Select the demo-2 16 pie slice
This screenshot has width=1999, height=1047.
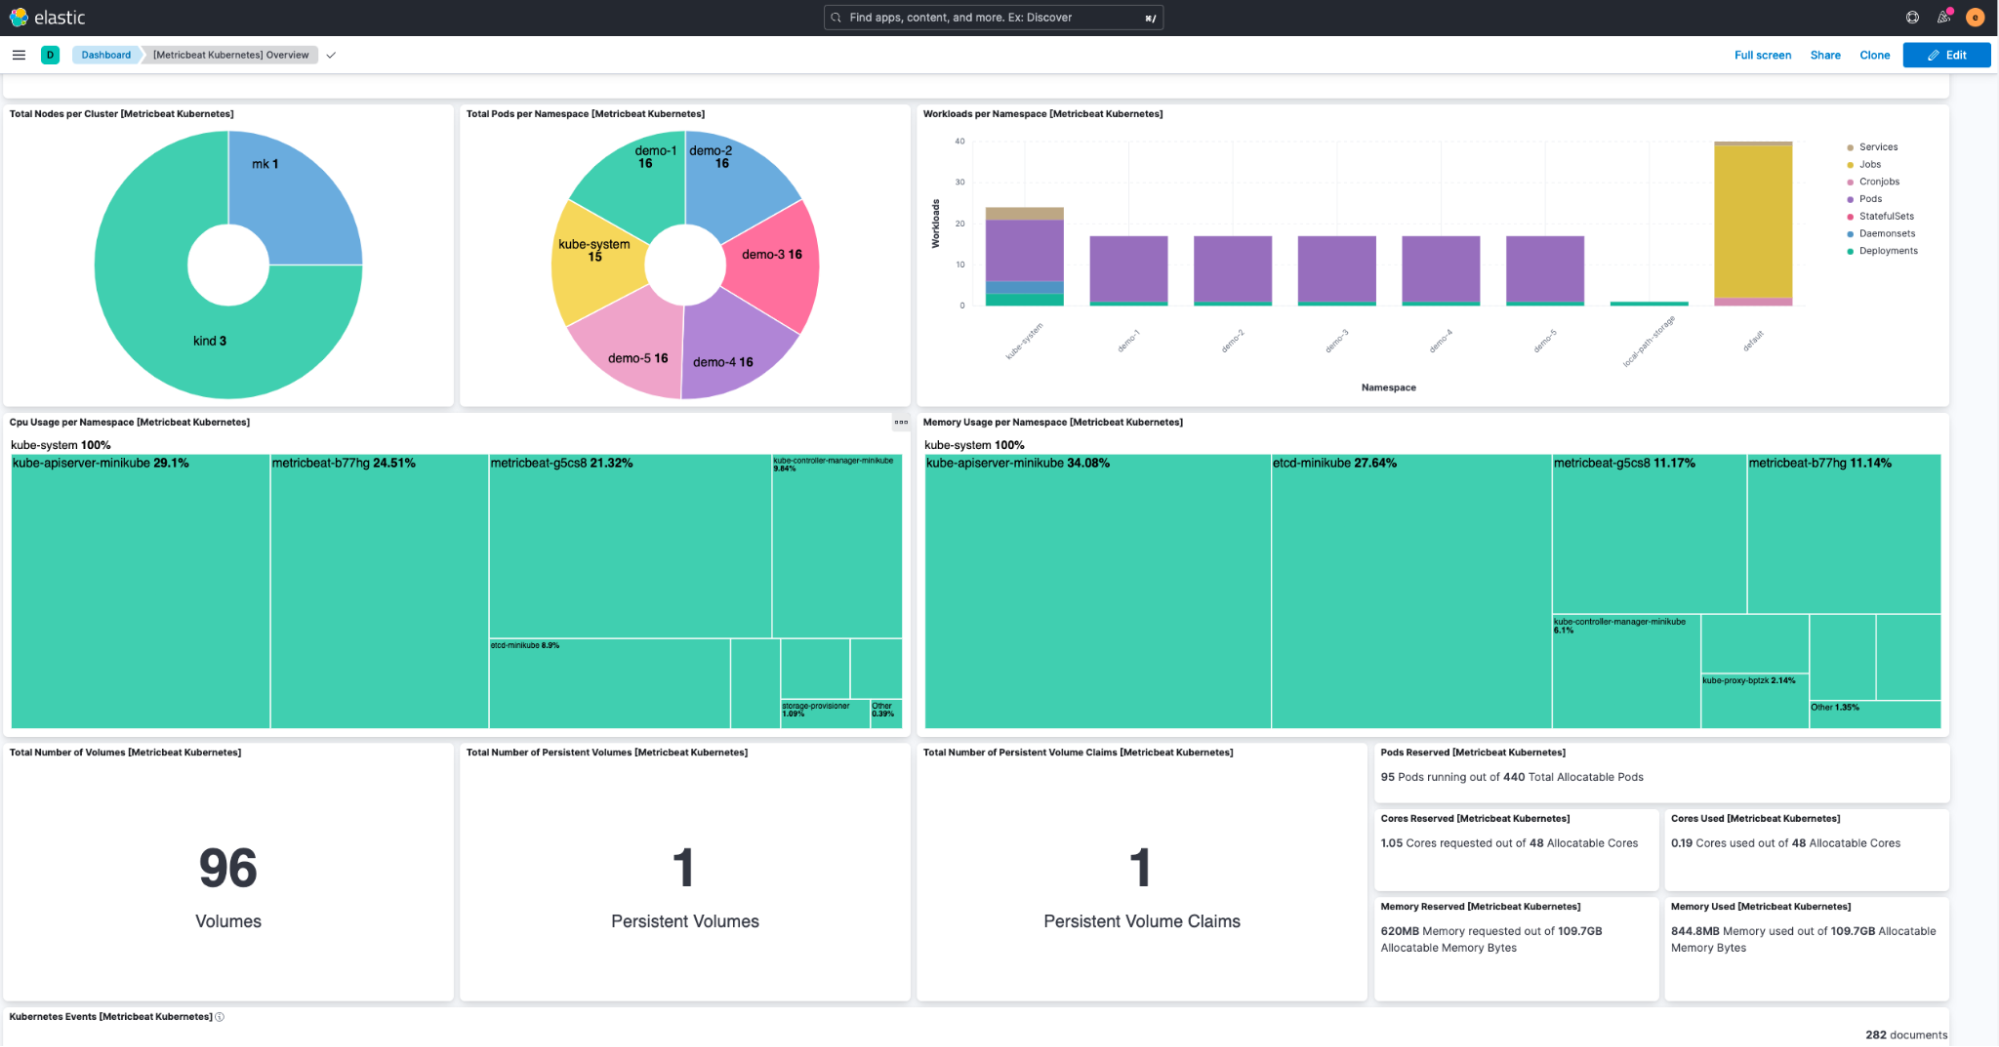(735, 185)
